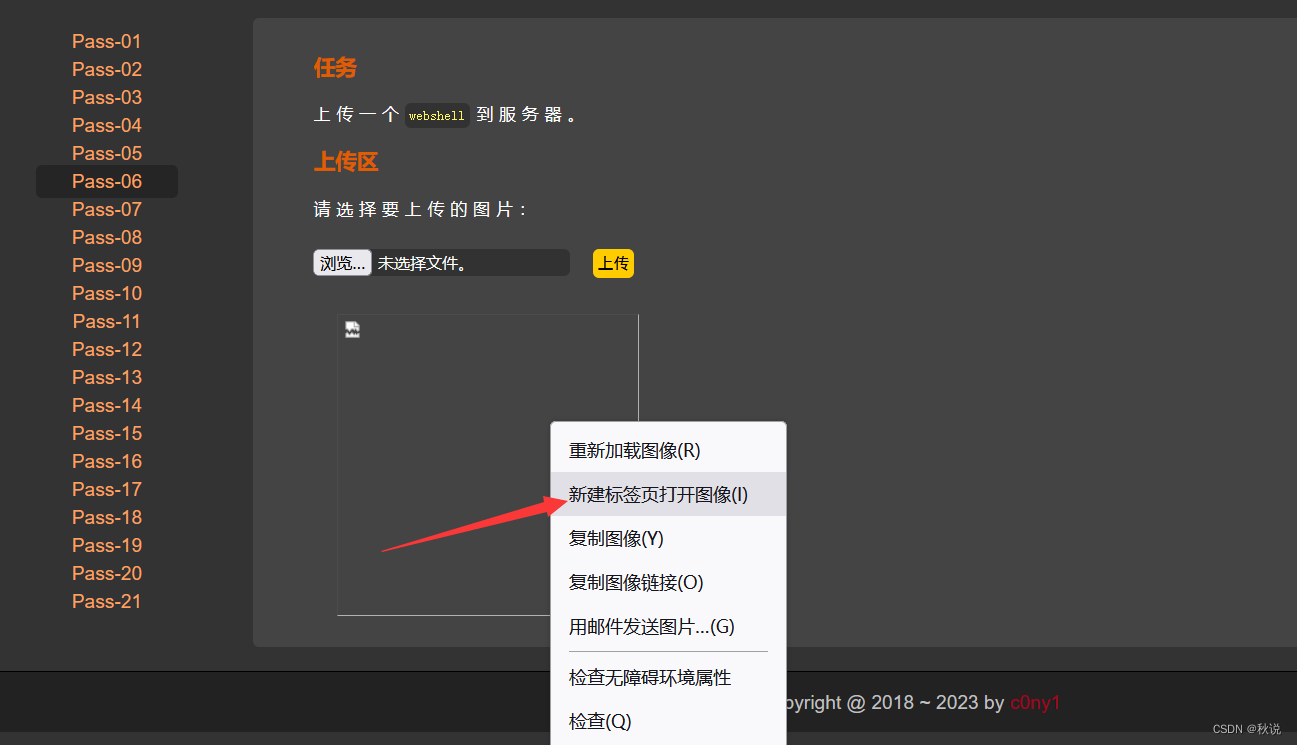Choose Pass-09 in the level list
The height and width of the screenshot is (745, 1297).
(x=107, y=265)
